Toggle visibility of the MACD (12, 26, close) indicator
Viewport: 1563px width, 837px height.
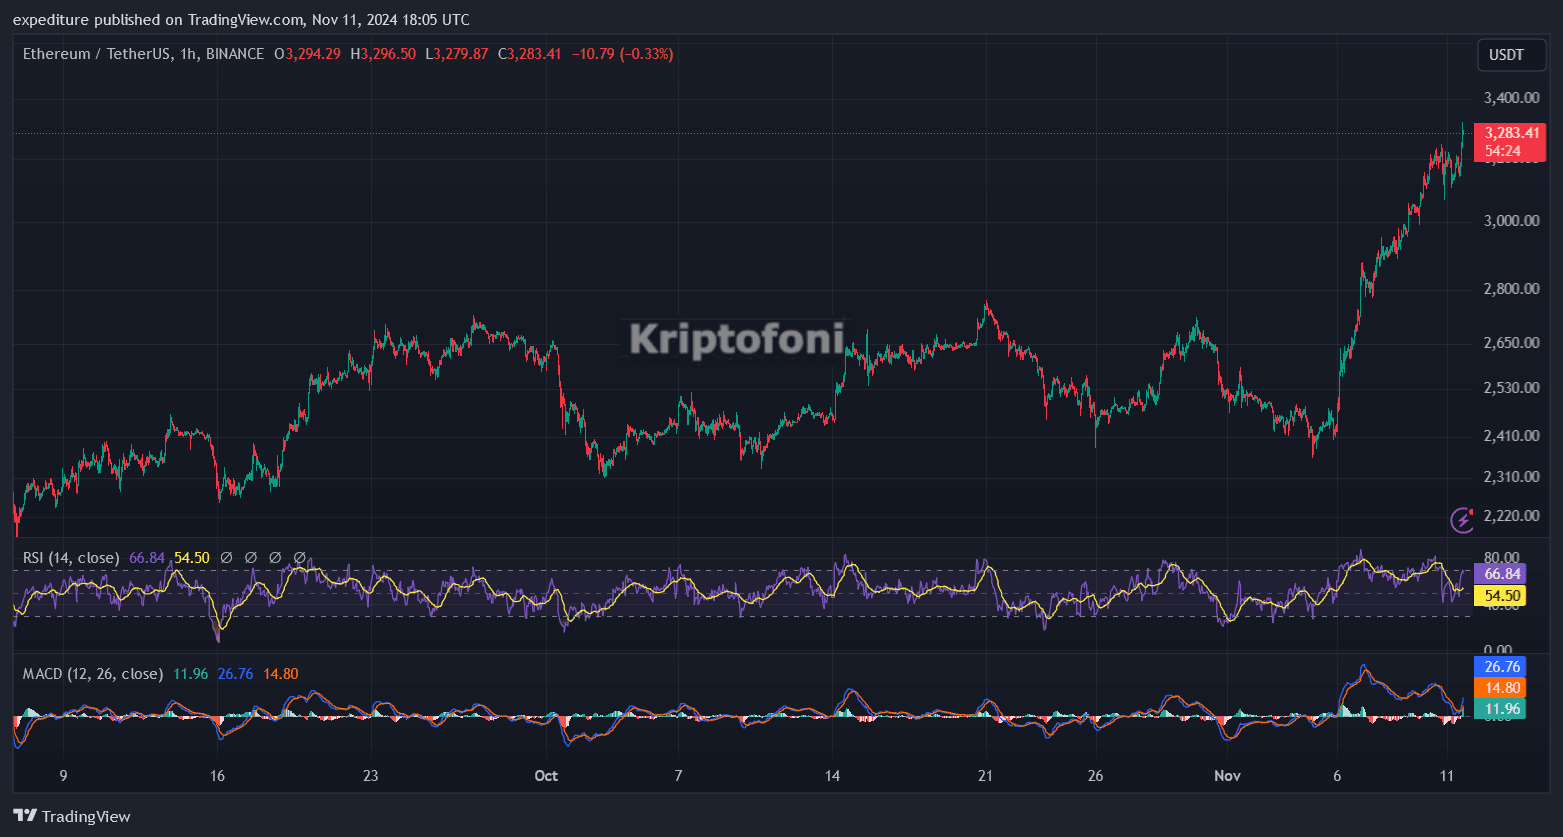[x=92, y=674]
